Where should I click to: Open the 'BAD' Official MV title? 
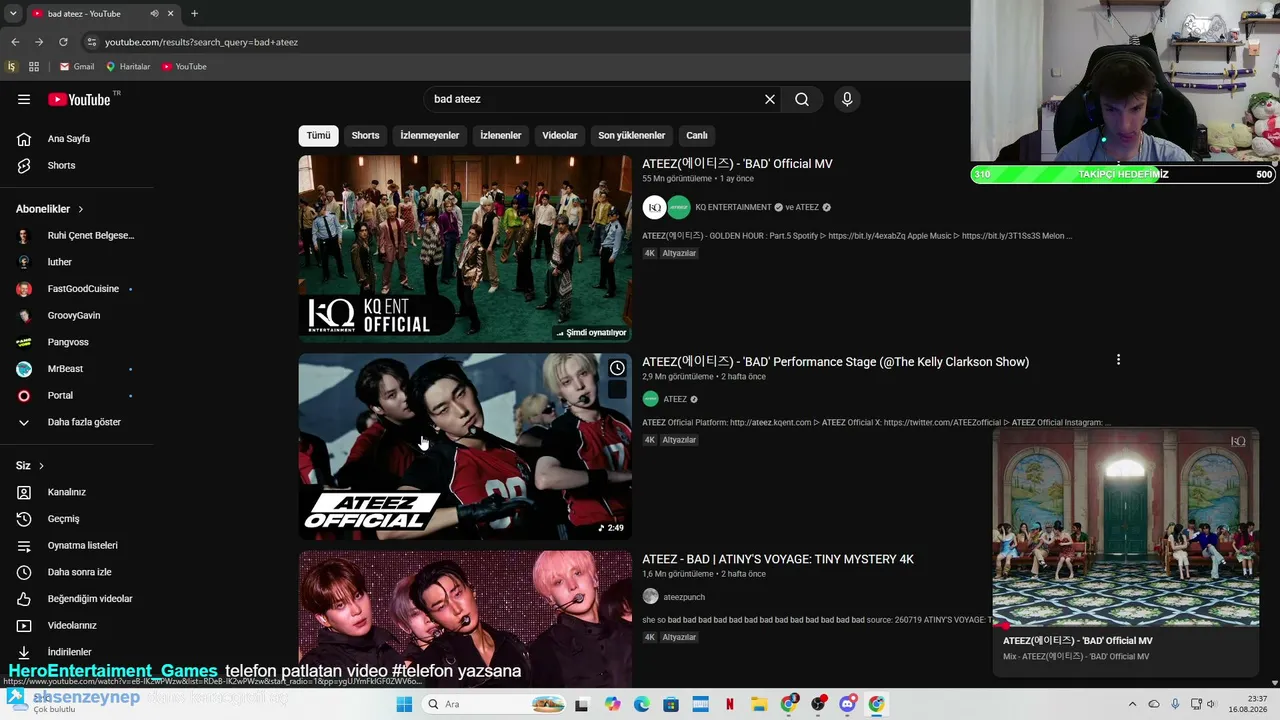[x=737, y=164]
